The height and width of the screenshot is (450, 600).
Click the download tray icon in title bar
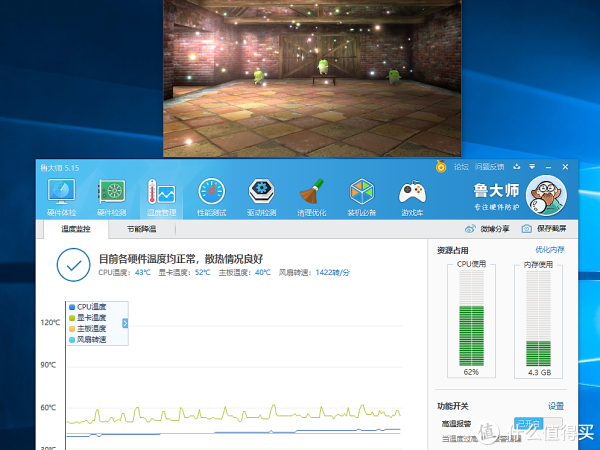517,166
